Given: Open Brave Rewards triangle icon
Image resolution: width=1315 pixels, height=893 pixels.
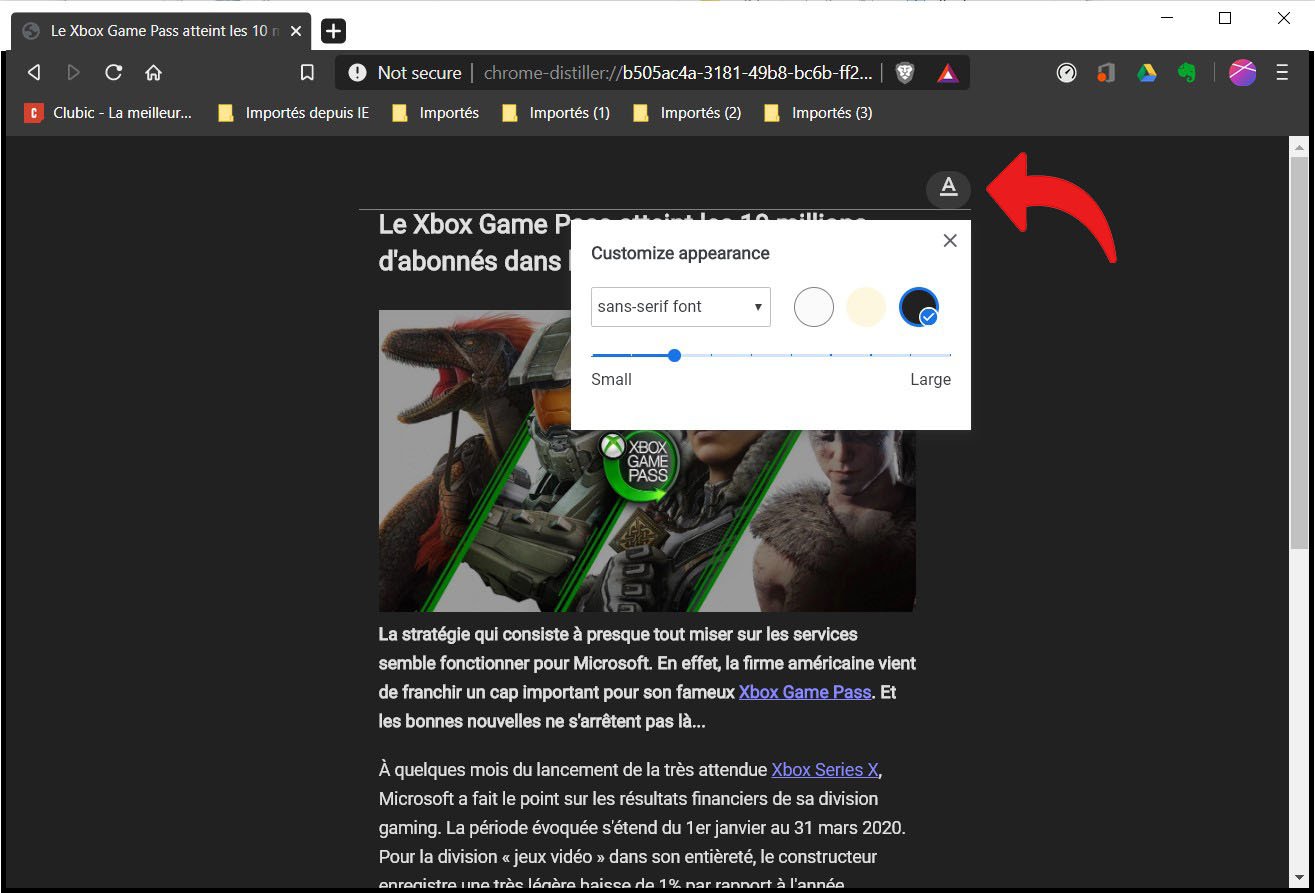Looking at the screenshot, I should click(947, 72).
